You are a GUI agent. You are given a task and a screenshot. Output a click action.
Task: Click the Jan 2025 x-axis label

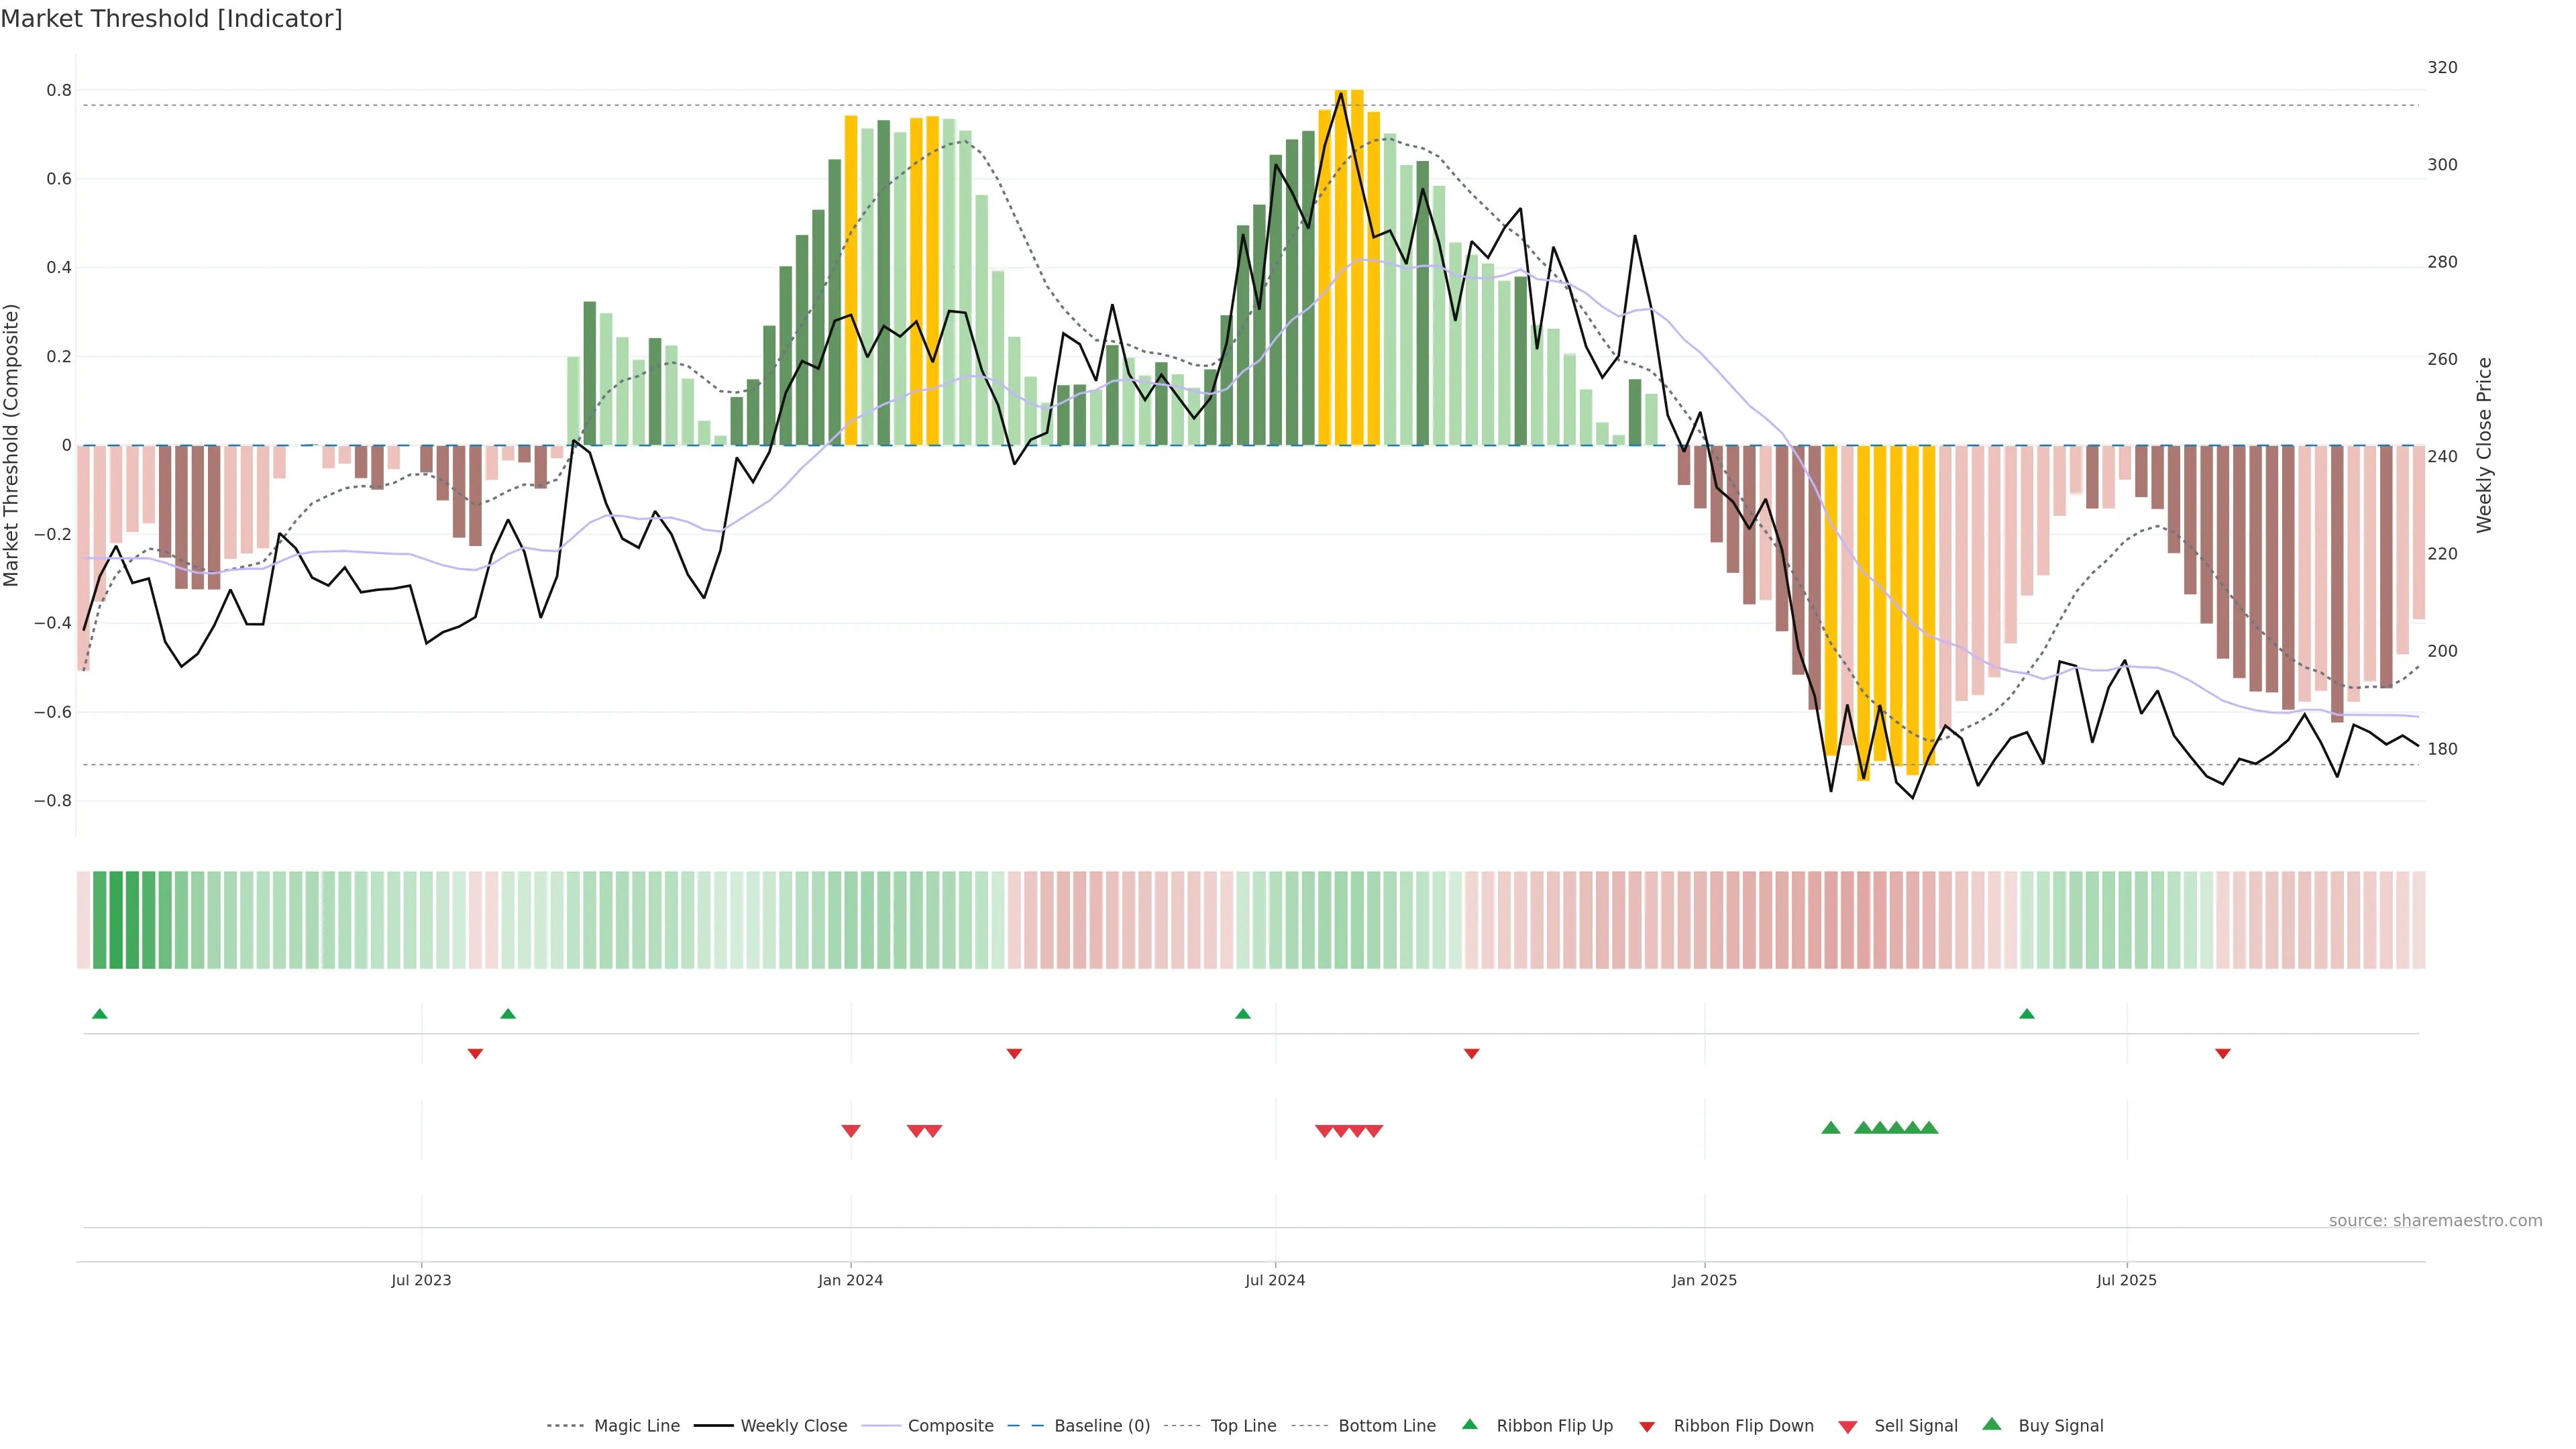pyautogui.click(x=1704, y=1280)
